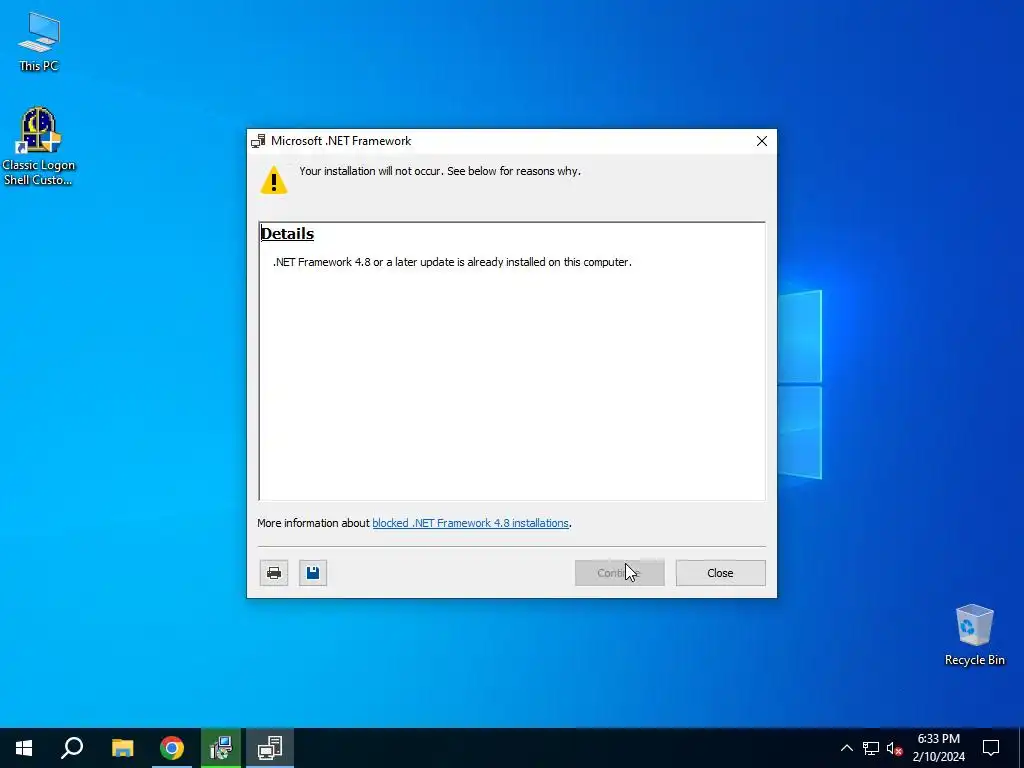The image size is (1024, 768).
Task: Click the Microsoft .NET Framework title text
Action: (341, 141)
